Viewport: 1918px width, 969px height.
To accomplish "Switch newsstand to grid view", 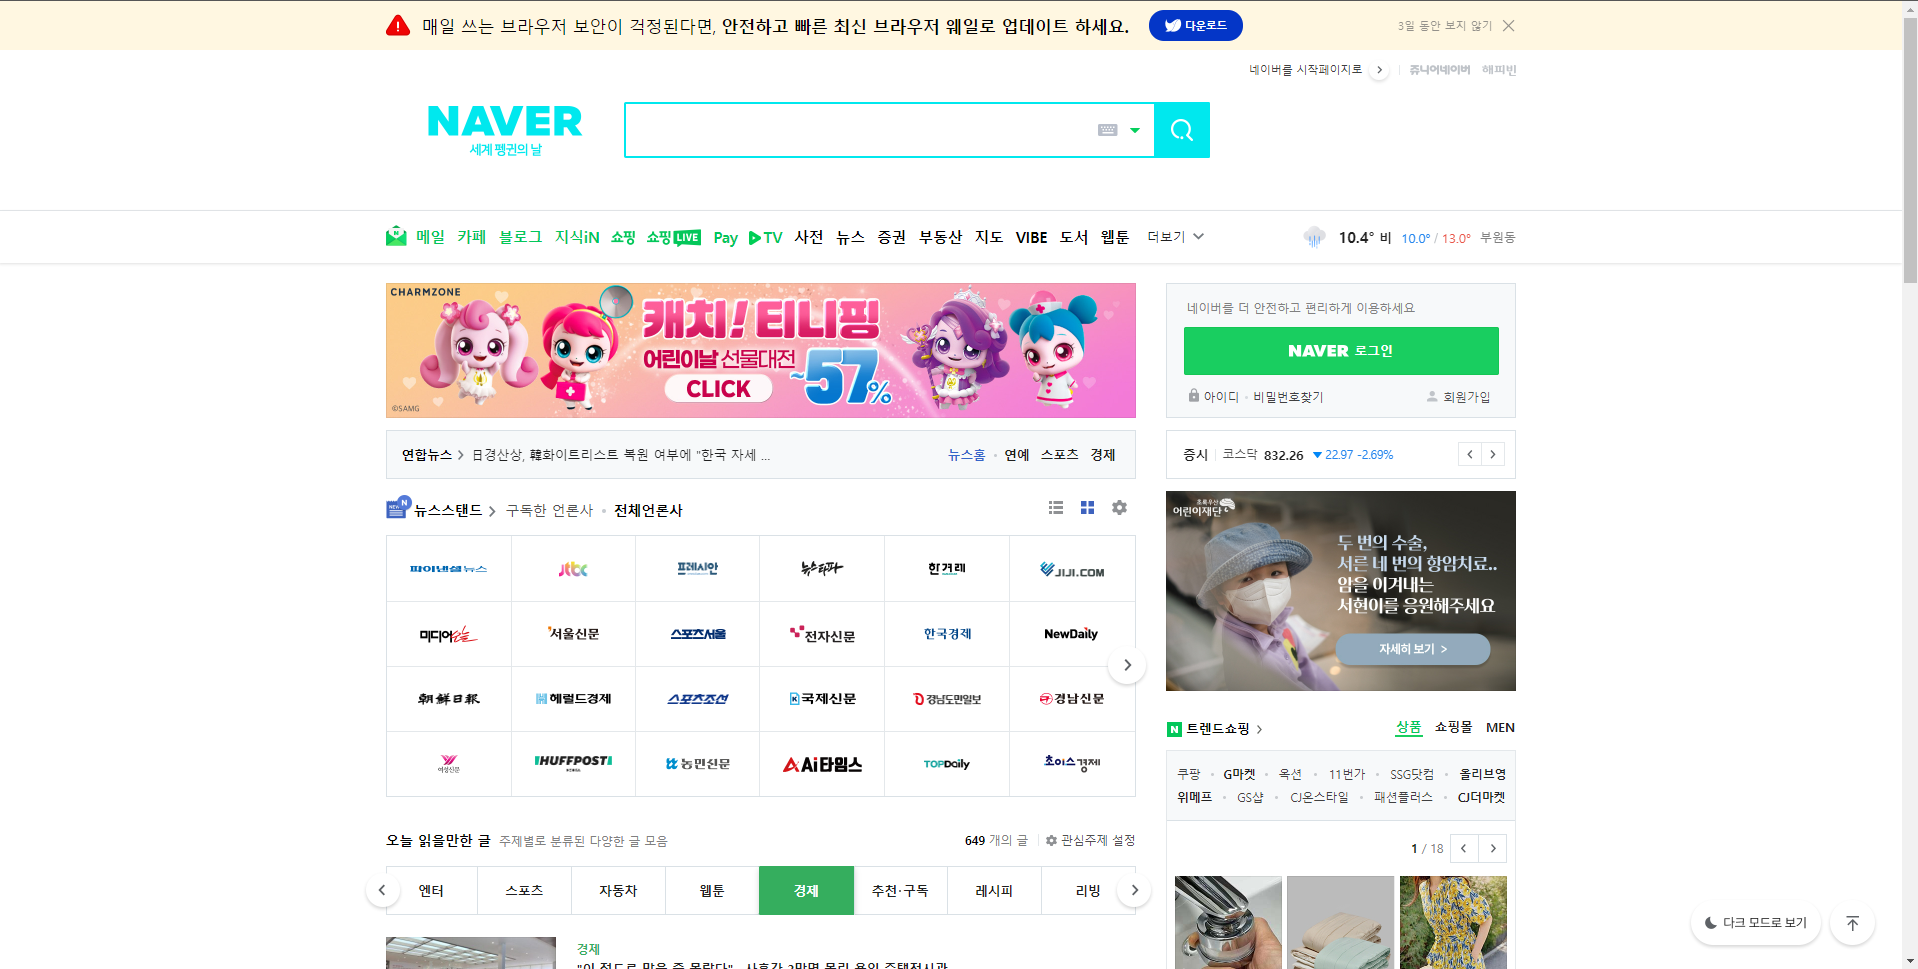I will [1087, 508].
